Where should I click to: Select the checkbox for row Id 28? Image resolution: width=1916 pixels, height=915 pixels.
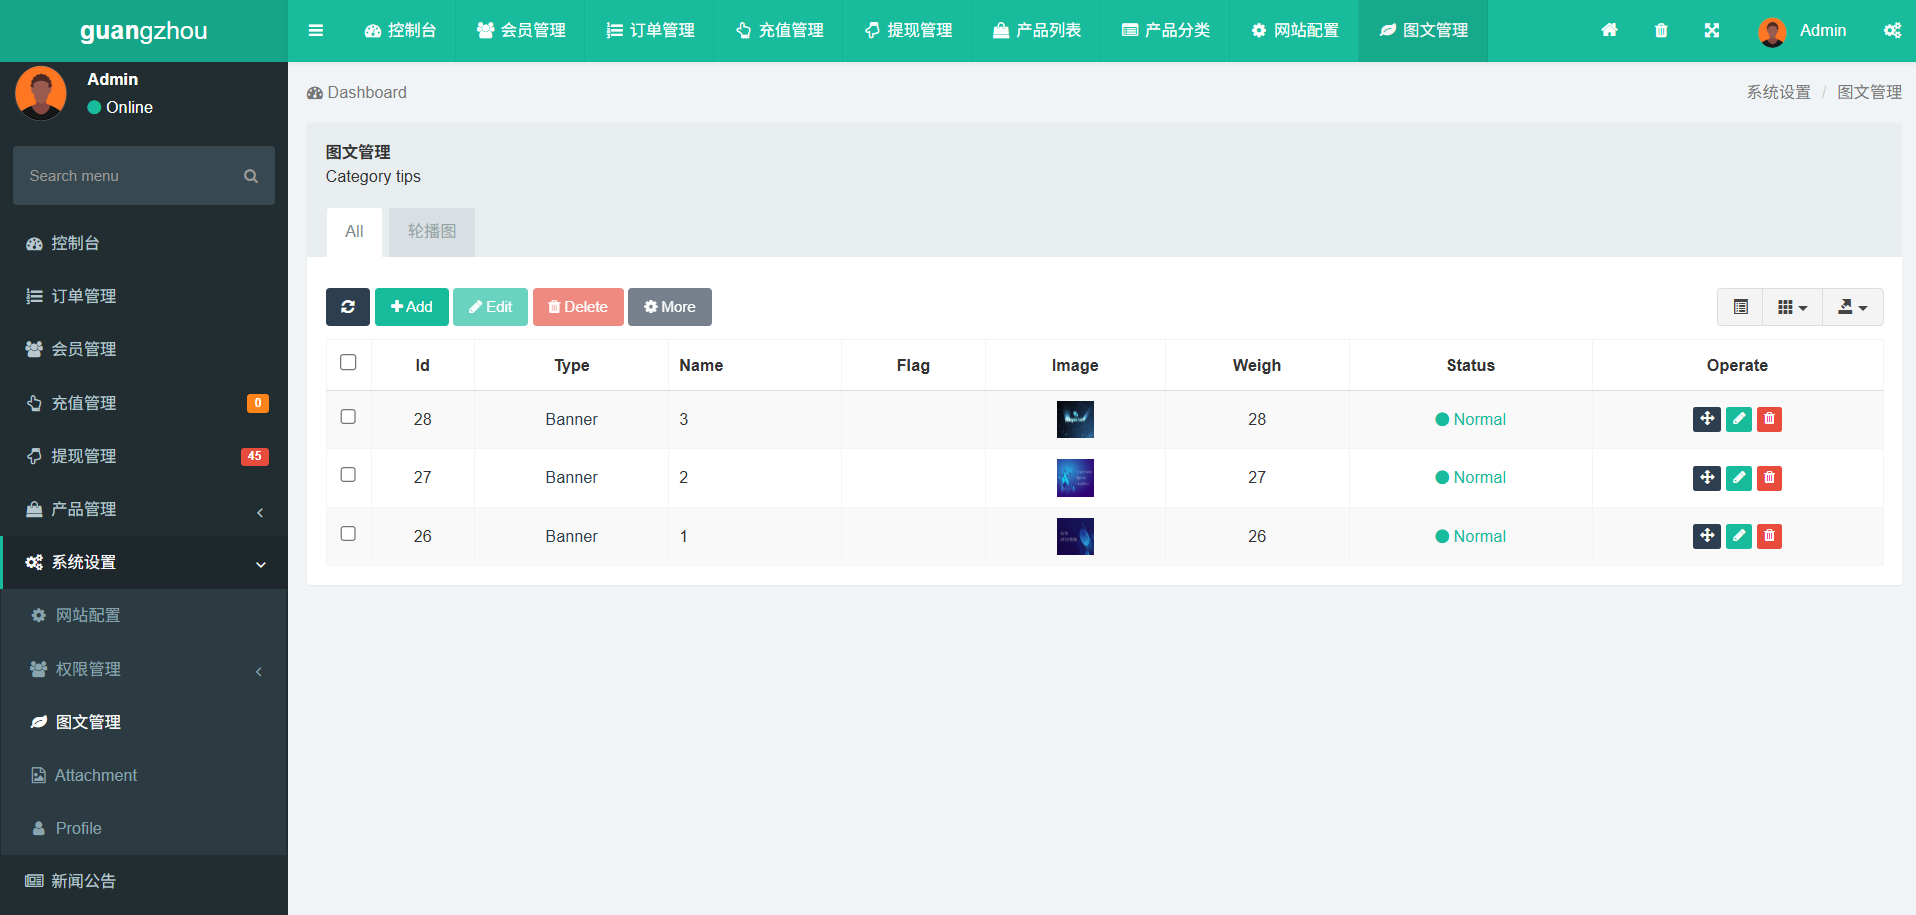[348, 417]
